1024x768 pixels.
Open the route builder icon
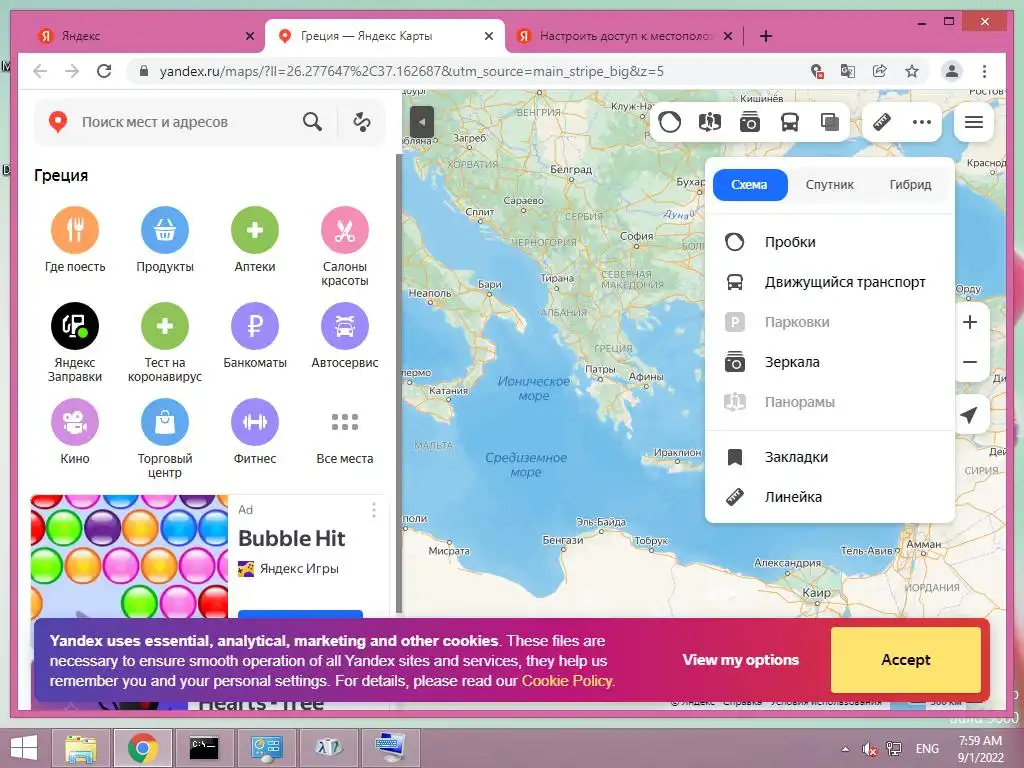(362, 121)
